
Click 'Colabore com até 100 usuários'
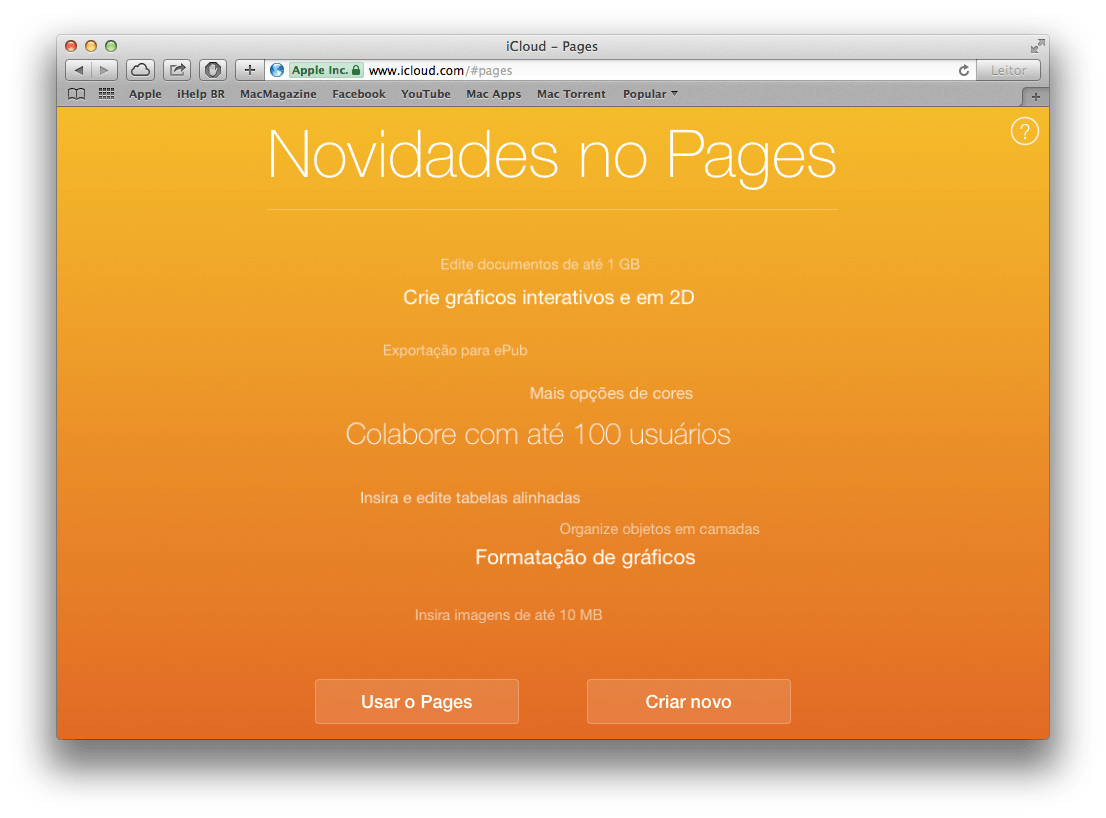coord(537,434)
